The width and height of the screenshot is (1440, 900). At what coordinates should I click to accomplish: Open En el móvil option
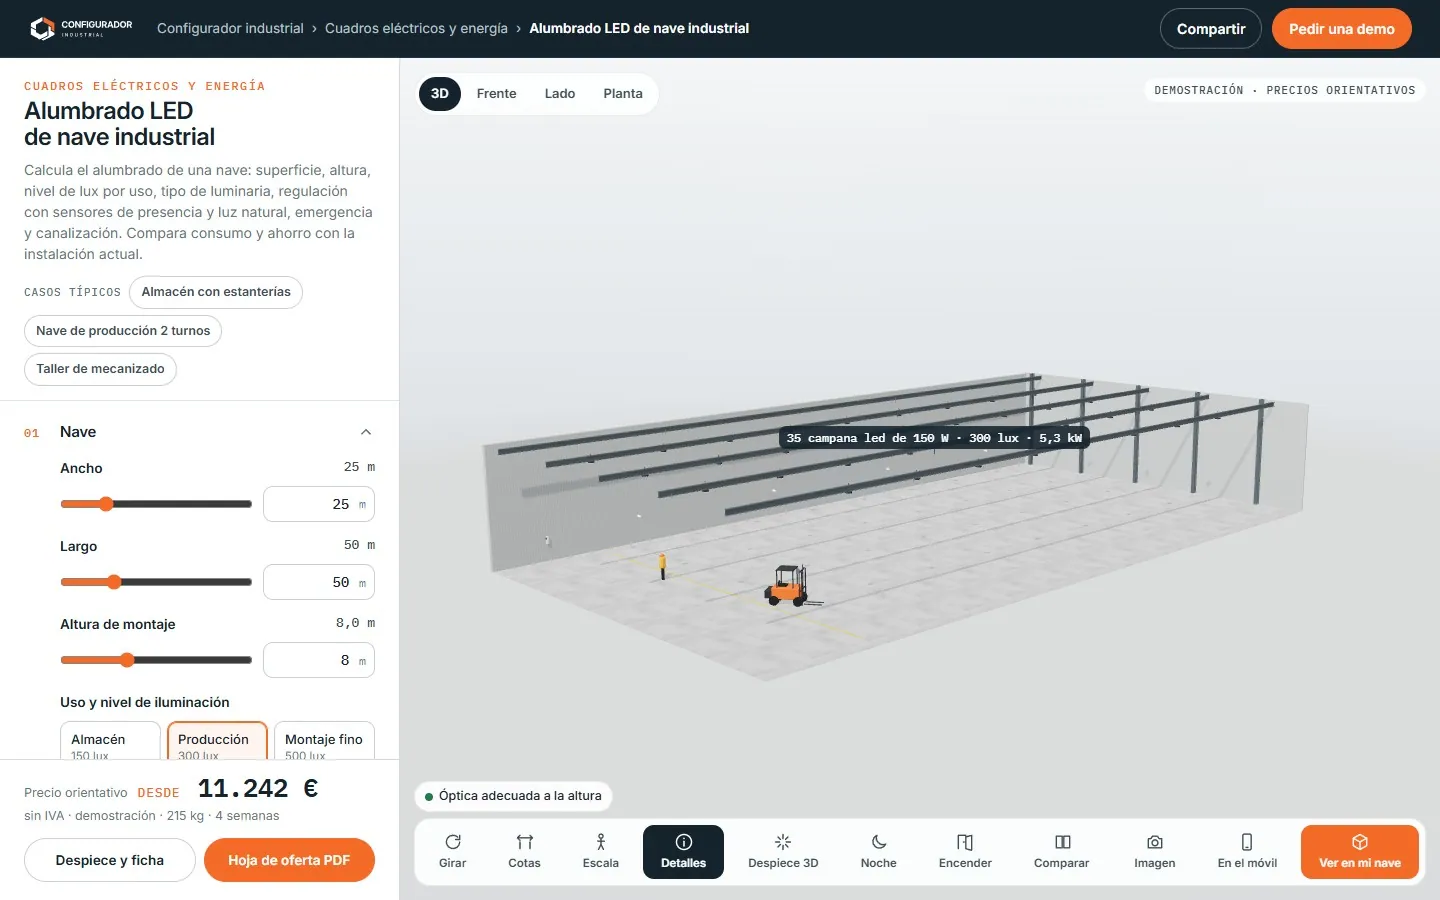[x=1247, y=852]
